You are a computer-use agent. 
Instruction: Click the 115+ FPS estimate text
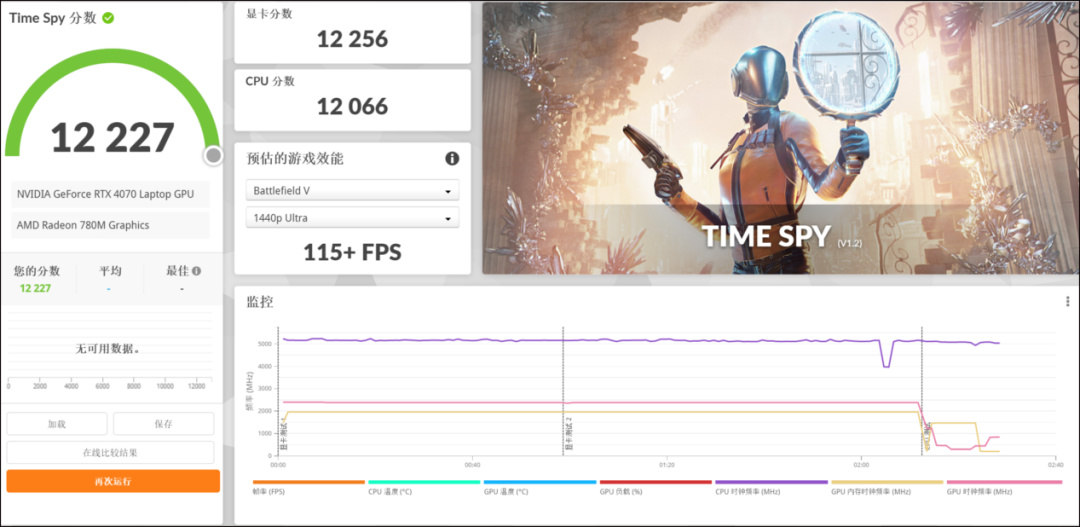tap(352, 252)
